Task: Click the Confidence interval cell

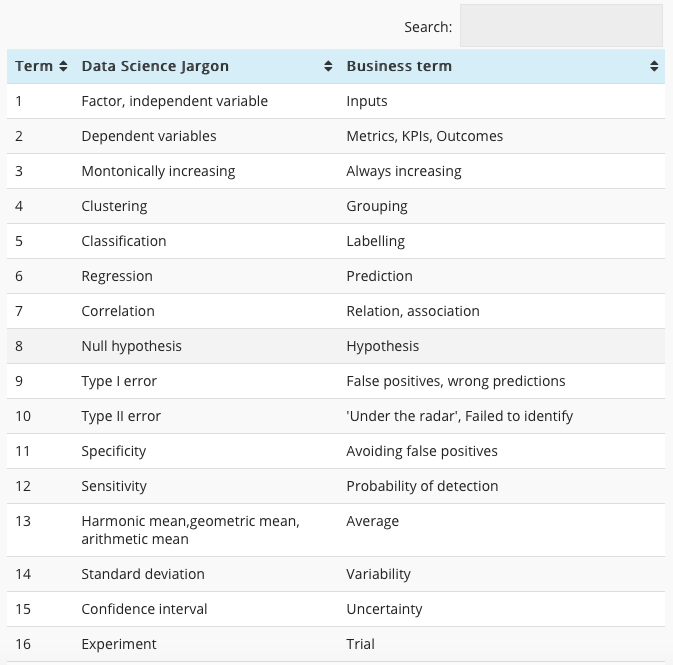Action: click(144, 609)
